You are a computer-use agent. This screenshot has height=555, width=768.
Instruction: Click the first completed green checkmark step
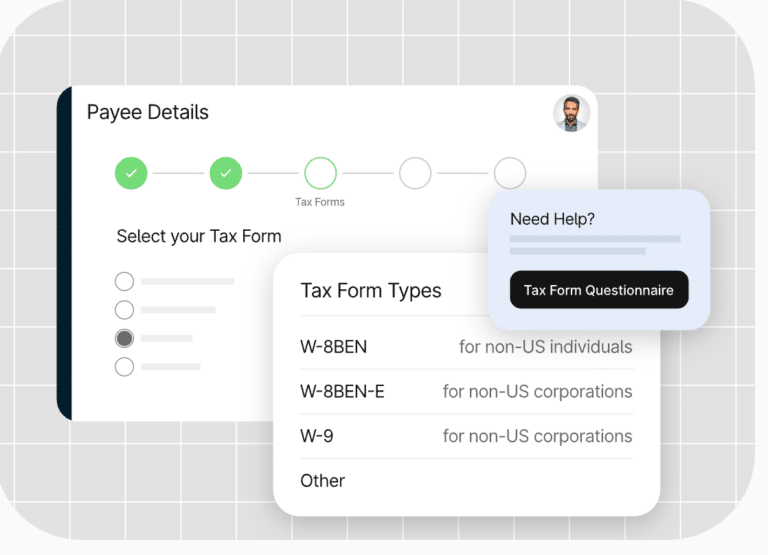(x=131, y=173)
